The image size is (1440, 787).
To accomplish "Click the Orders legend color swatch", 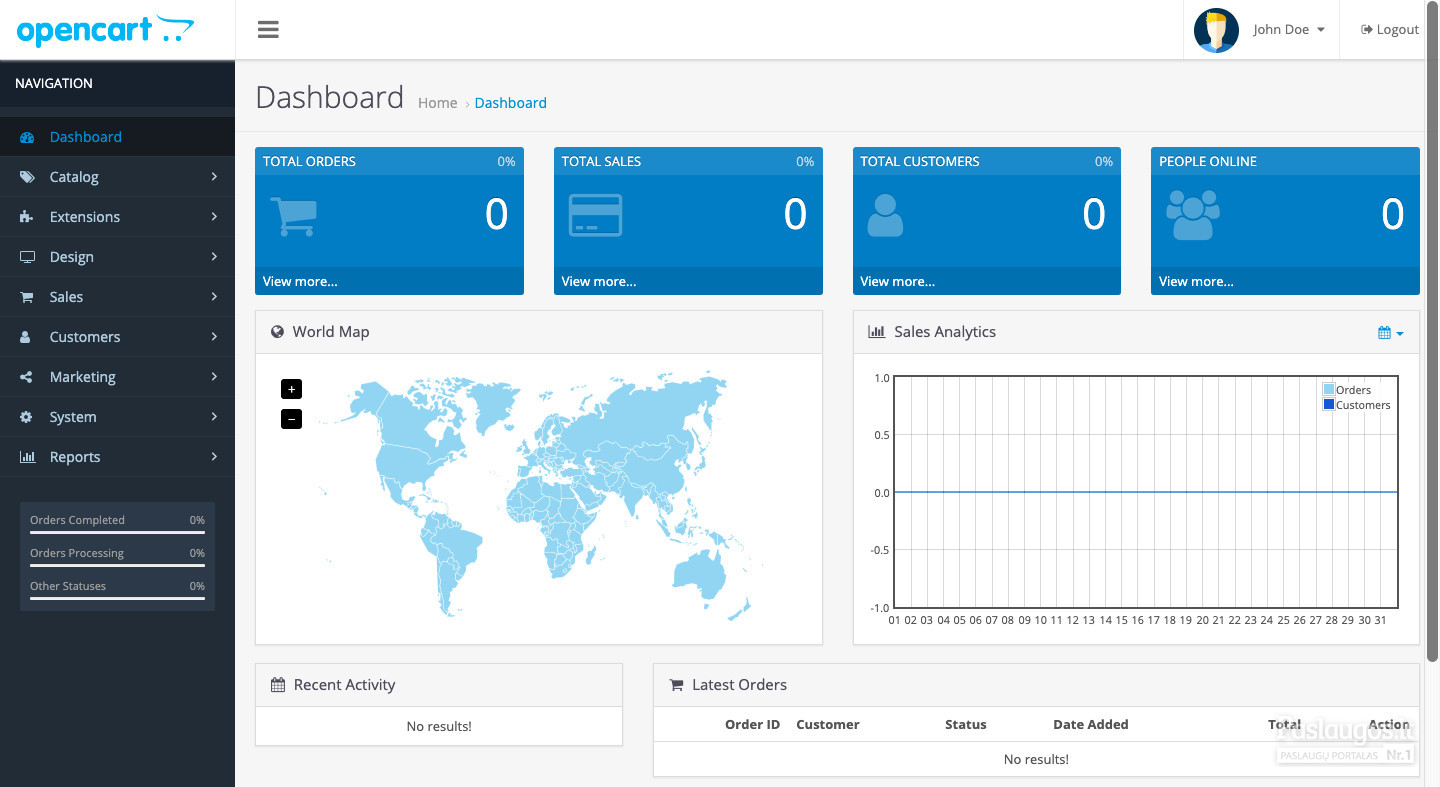I will (1328, 389).
